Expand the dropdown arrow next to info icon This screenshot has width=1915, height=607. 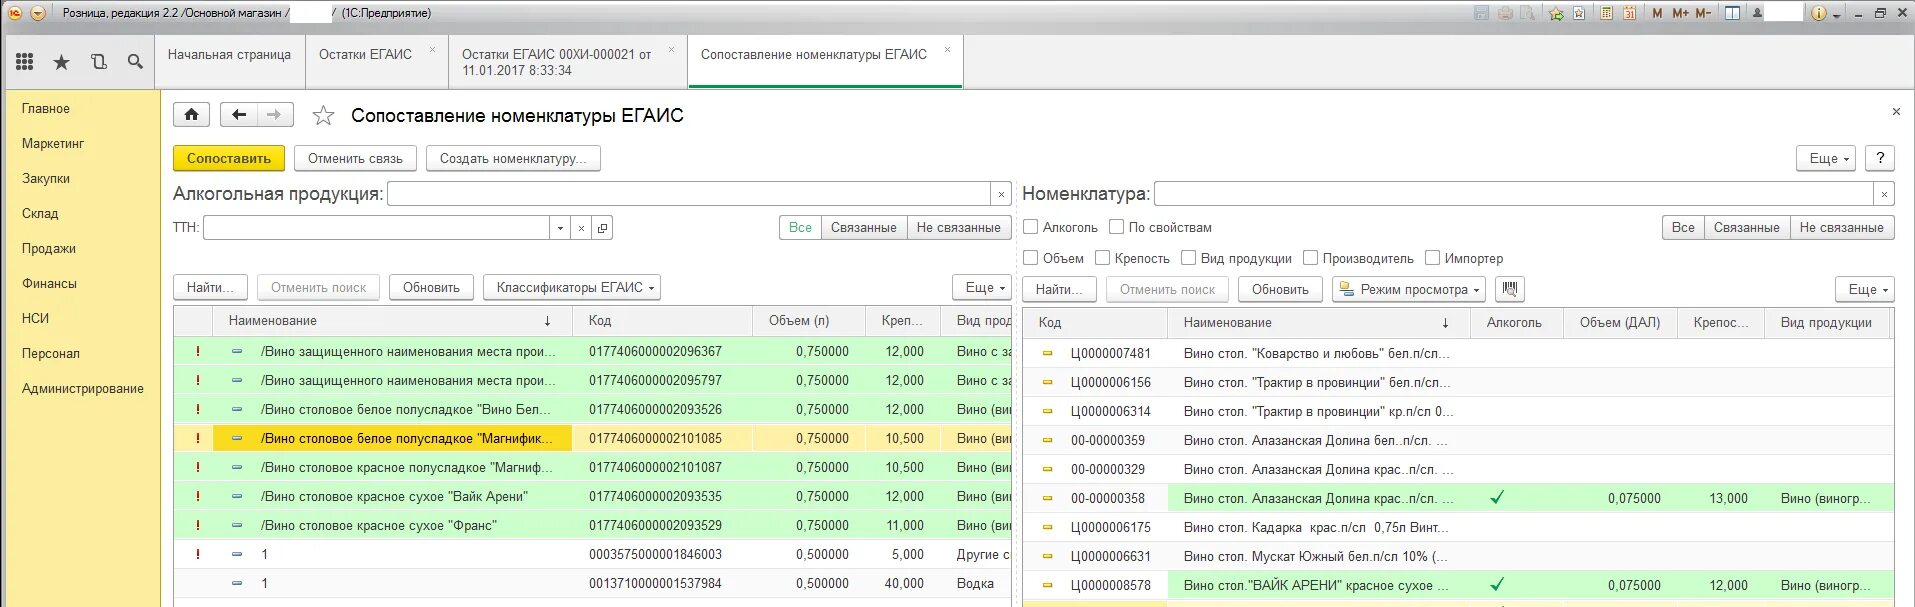(1836, 15)
